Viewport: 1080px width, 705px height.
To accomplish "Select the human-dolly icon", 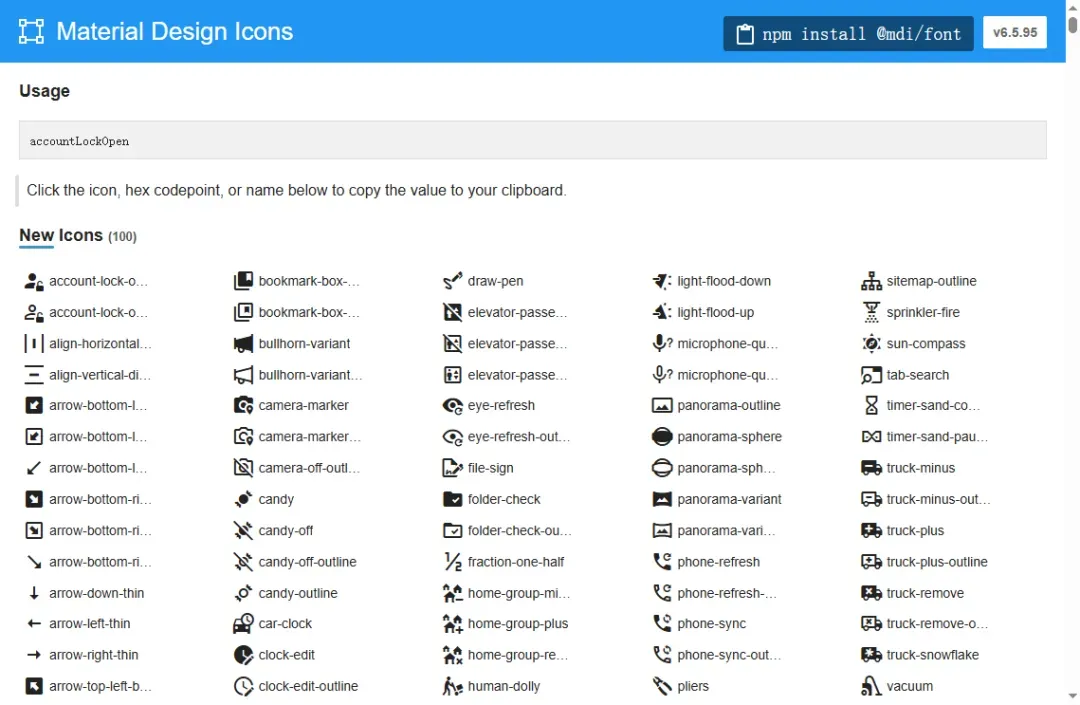I will [x=452, y=686].
